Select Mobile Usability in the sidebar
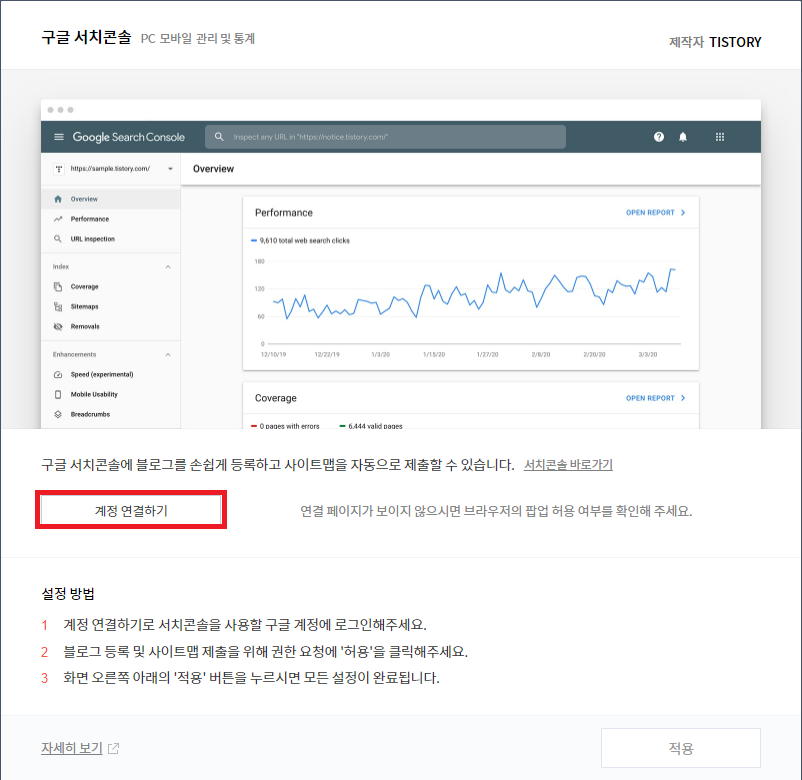The height and width of the screenshot is (780, 802). [x=110, y=394]
